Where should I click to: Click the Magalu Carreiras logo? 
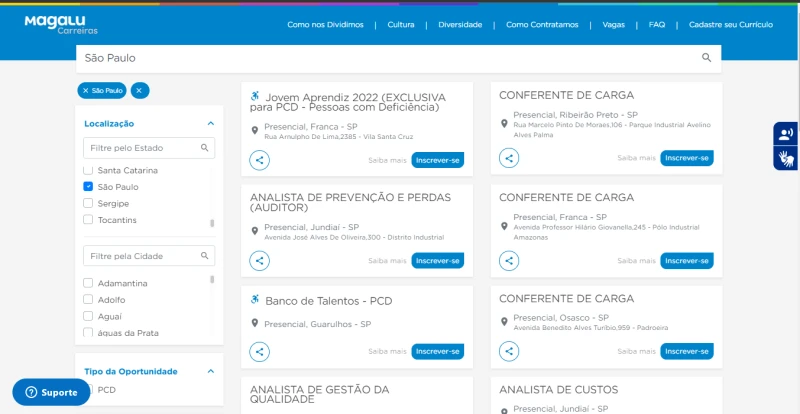[x=61, y=25]
